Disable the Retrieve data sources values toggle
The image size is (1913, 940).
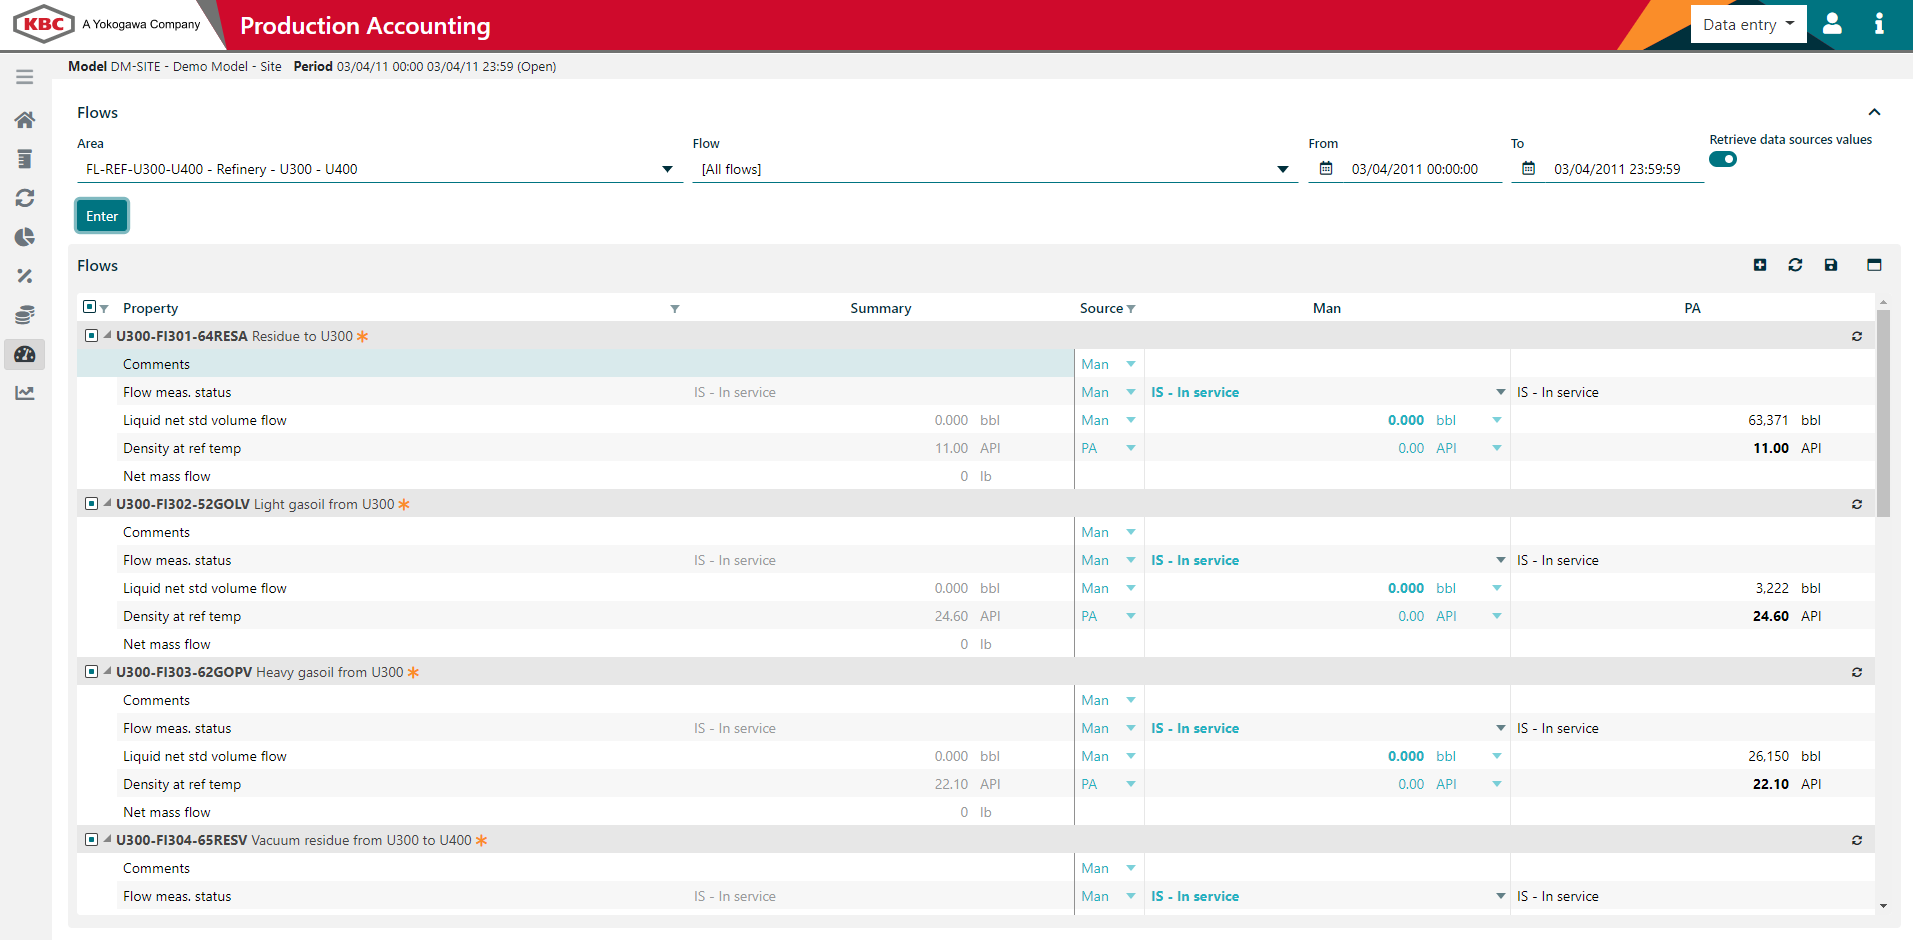[1723, 159]
